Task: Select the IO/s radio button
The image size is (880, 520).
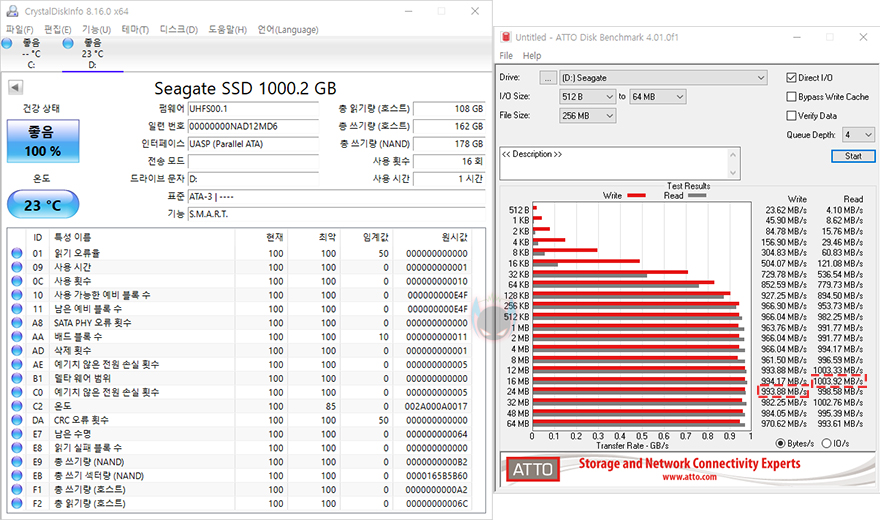Action: click(x=826, y=443)
